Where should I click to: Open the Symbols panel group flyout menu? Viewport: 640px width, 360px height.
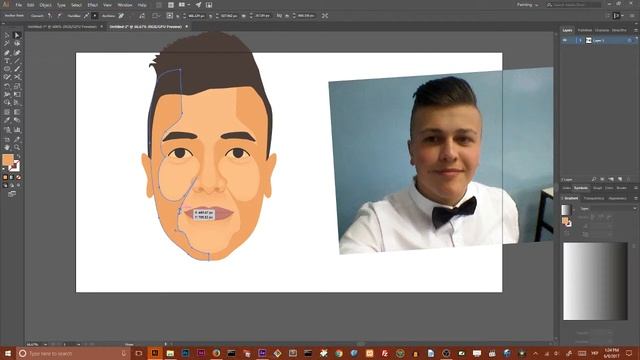[635, 188]
